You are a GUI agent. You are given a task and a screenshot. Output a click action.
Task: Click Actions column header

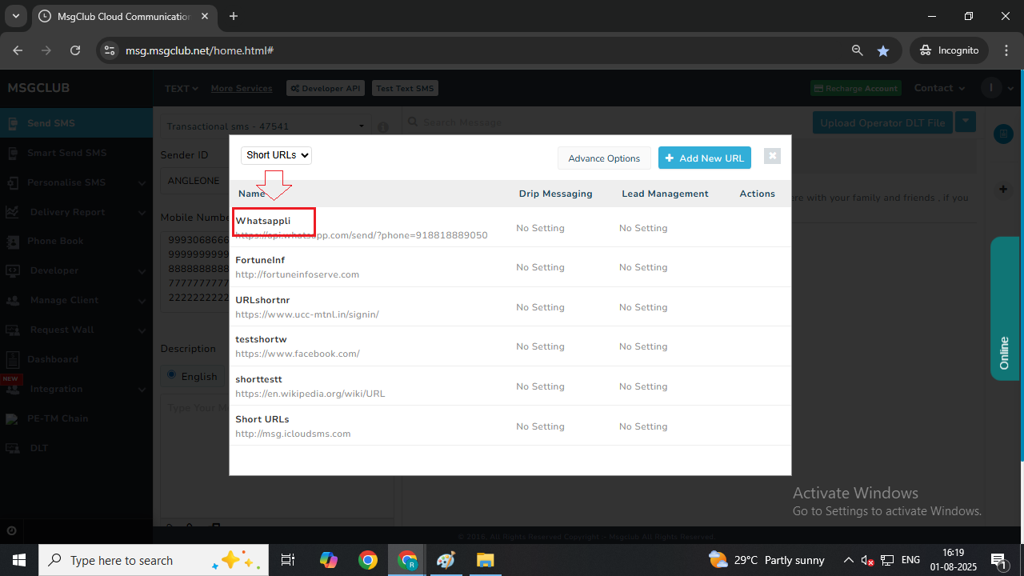pyautogui.click(x=757, y=194)
